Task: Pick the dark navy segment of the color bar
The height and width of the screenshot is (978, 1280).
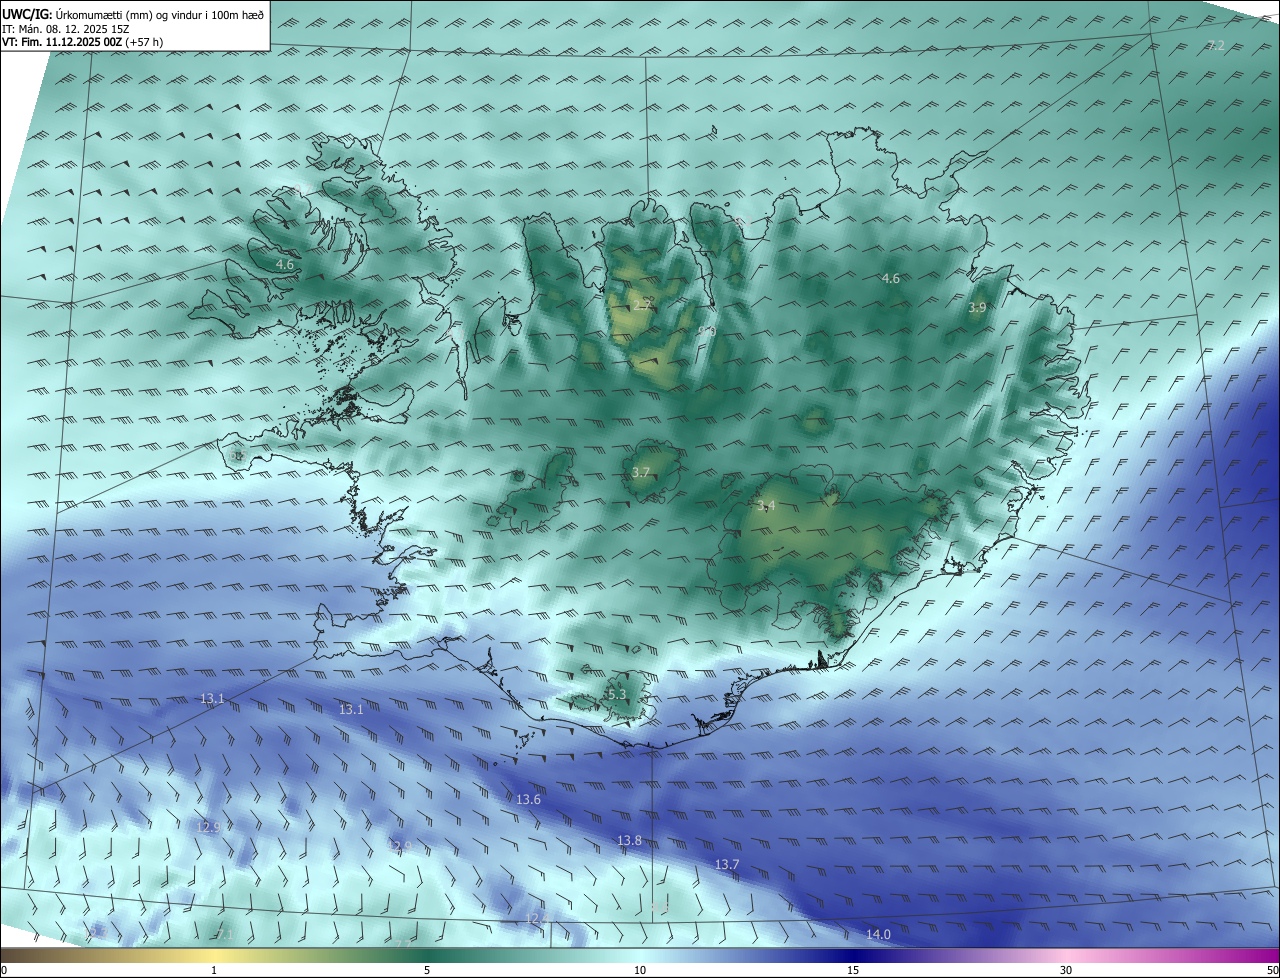Action: 853,955
